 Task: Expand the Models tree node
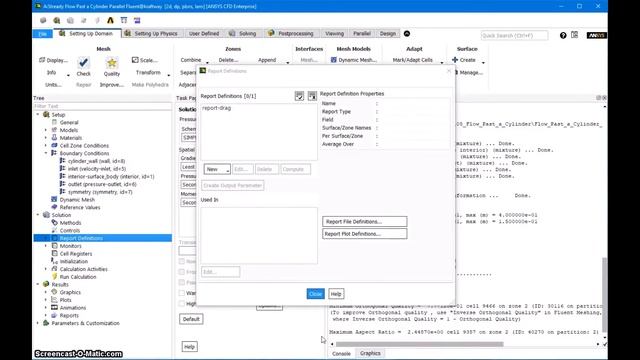tap(46, 130)
